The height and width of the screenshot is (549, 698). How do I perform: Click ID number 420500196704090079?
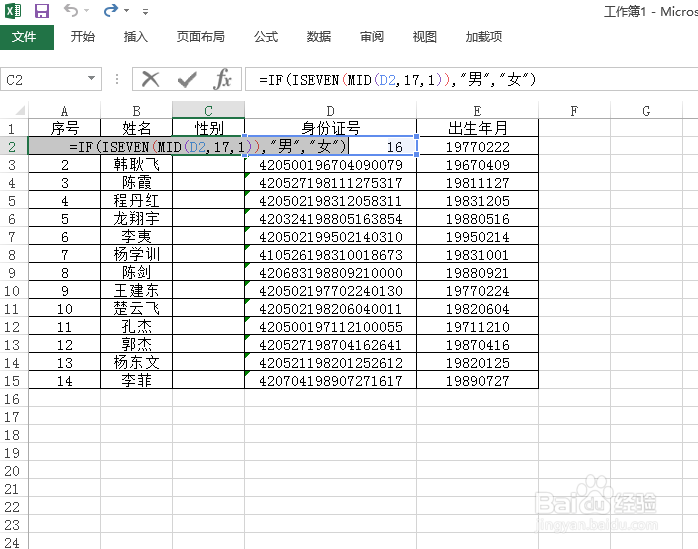coord(330,164)
